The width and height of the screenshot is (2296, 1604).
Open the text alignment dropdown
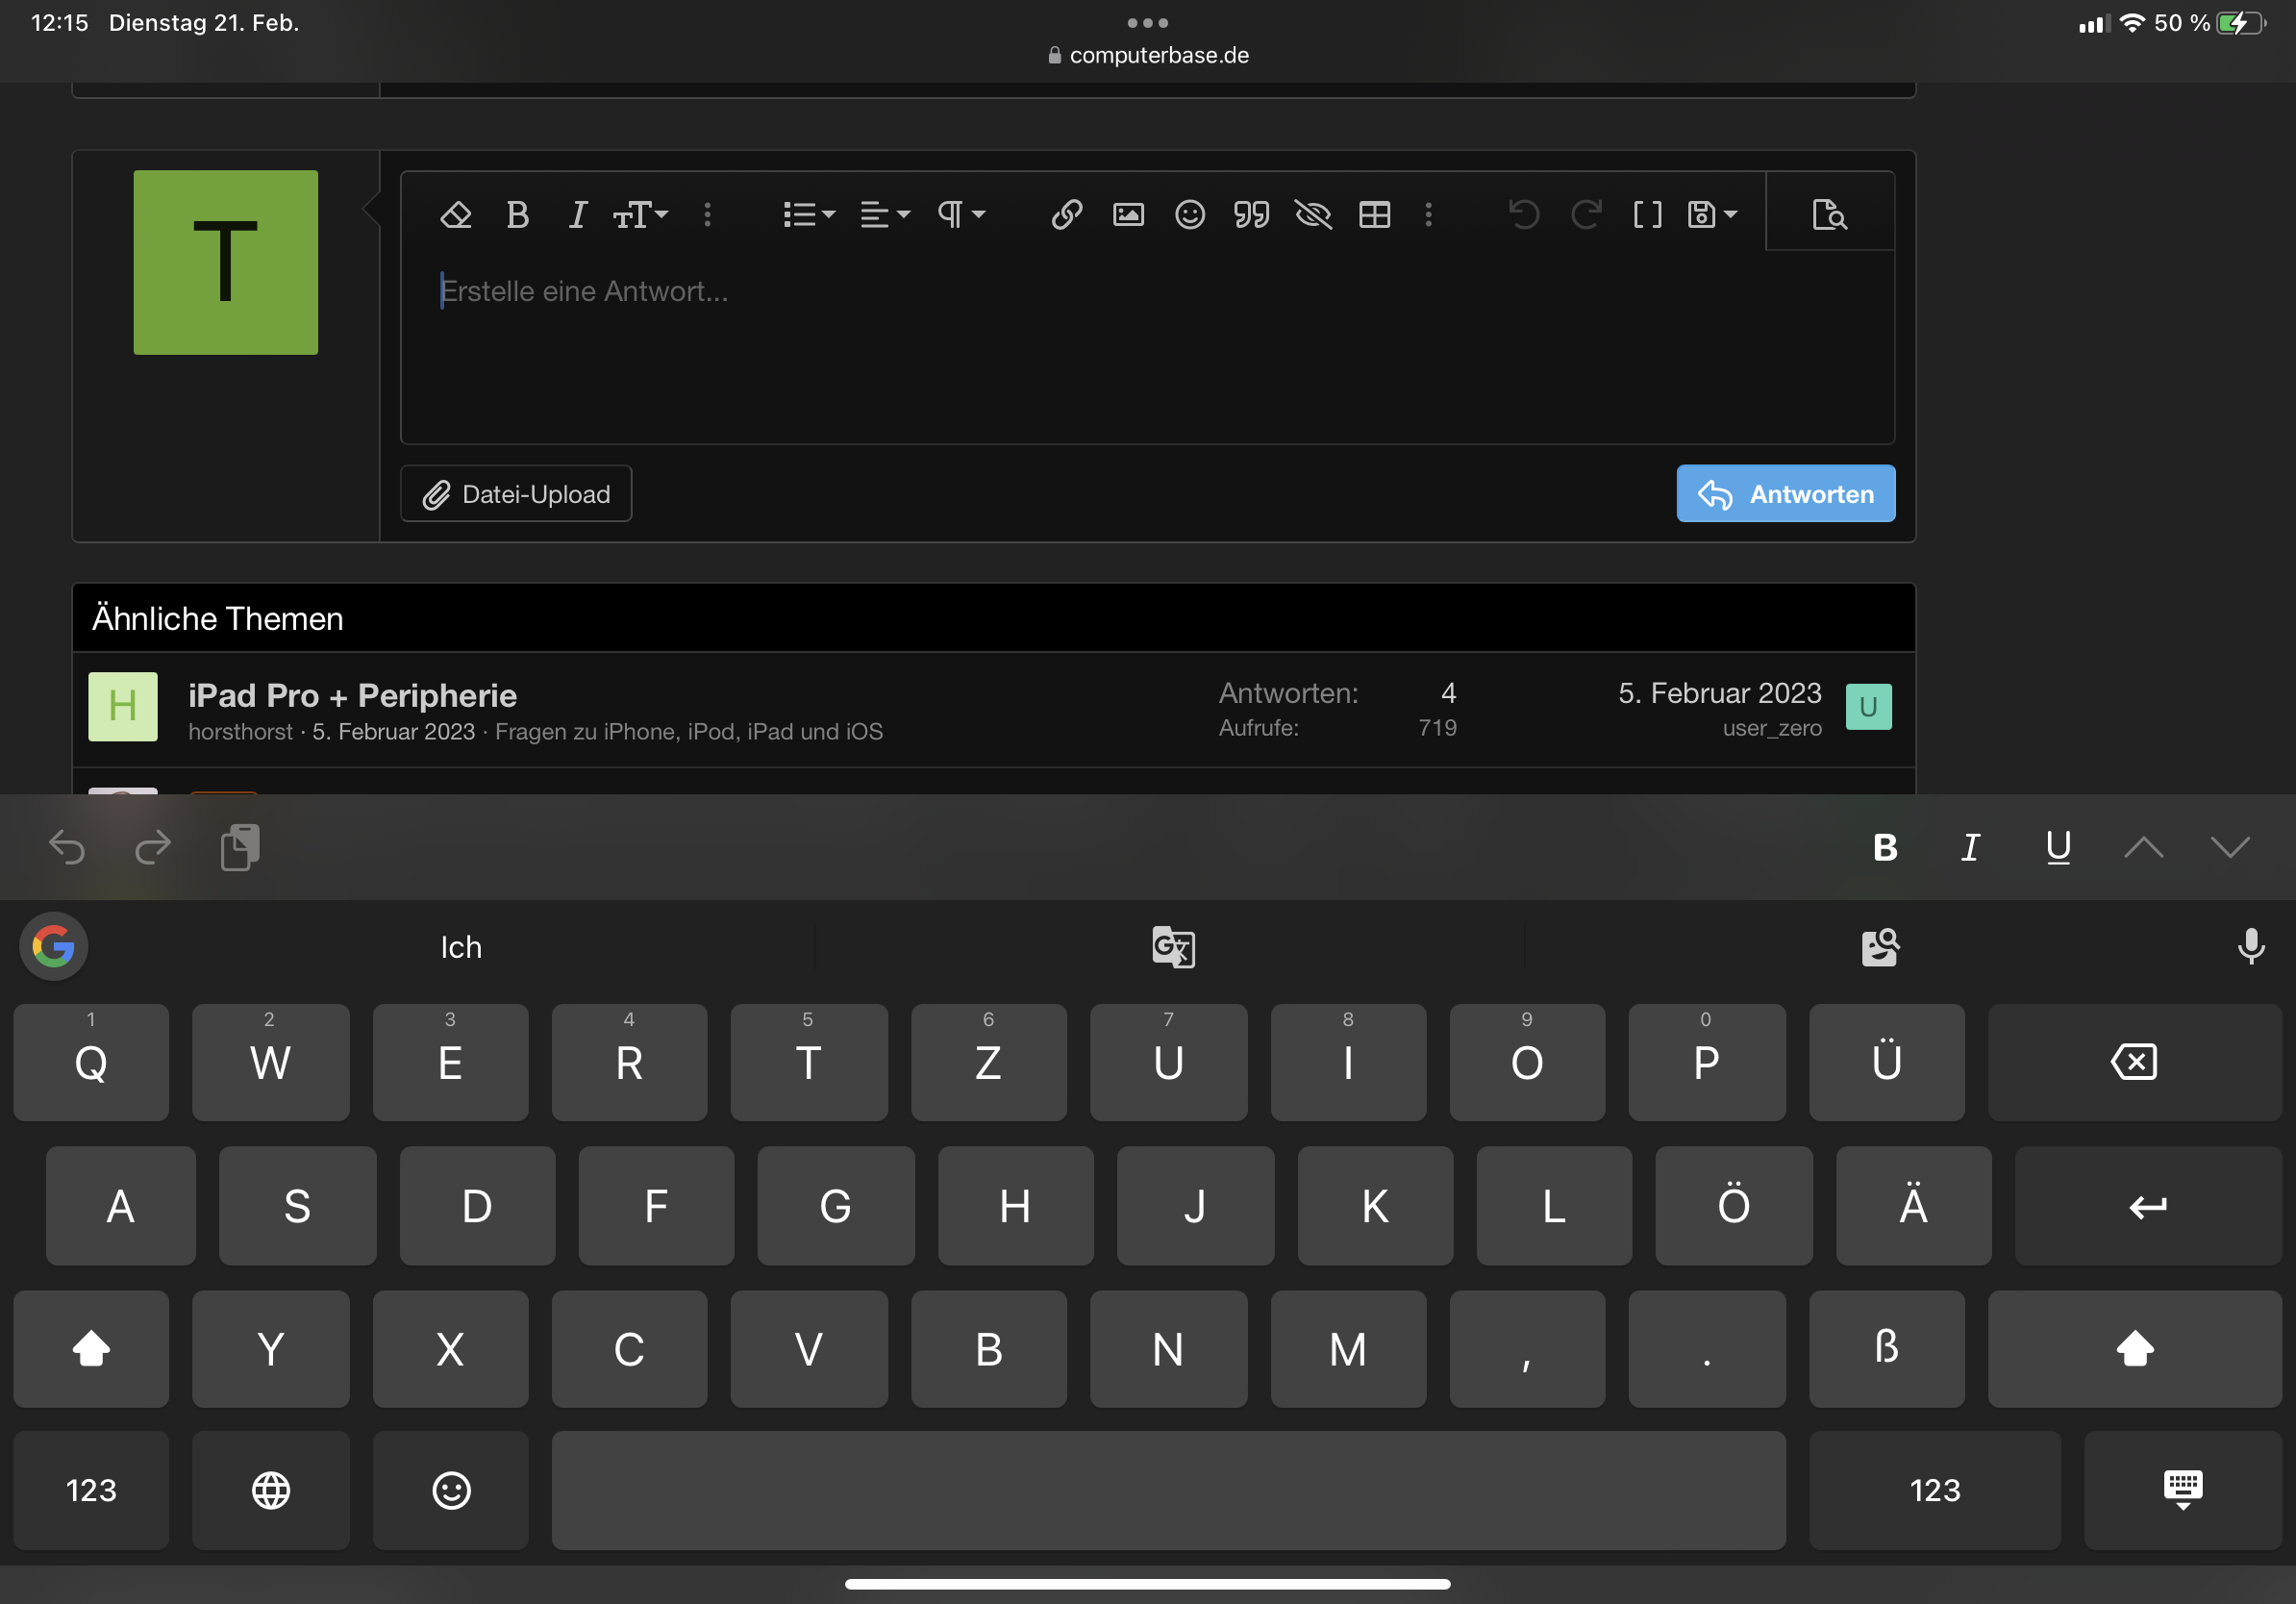click(x=885, y=215)
